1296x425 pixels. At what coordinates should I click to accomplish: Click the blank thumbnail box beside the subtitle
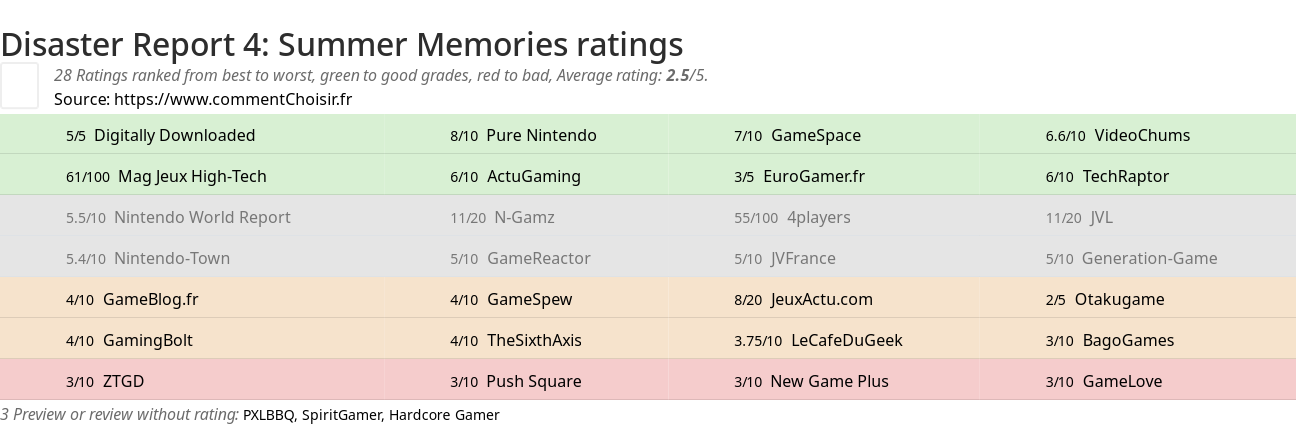click(x=19, y=85)
